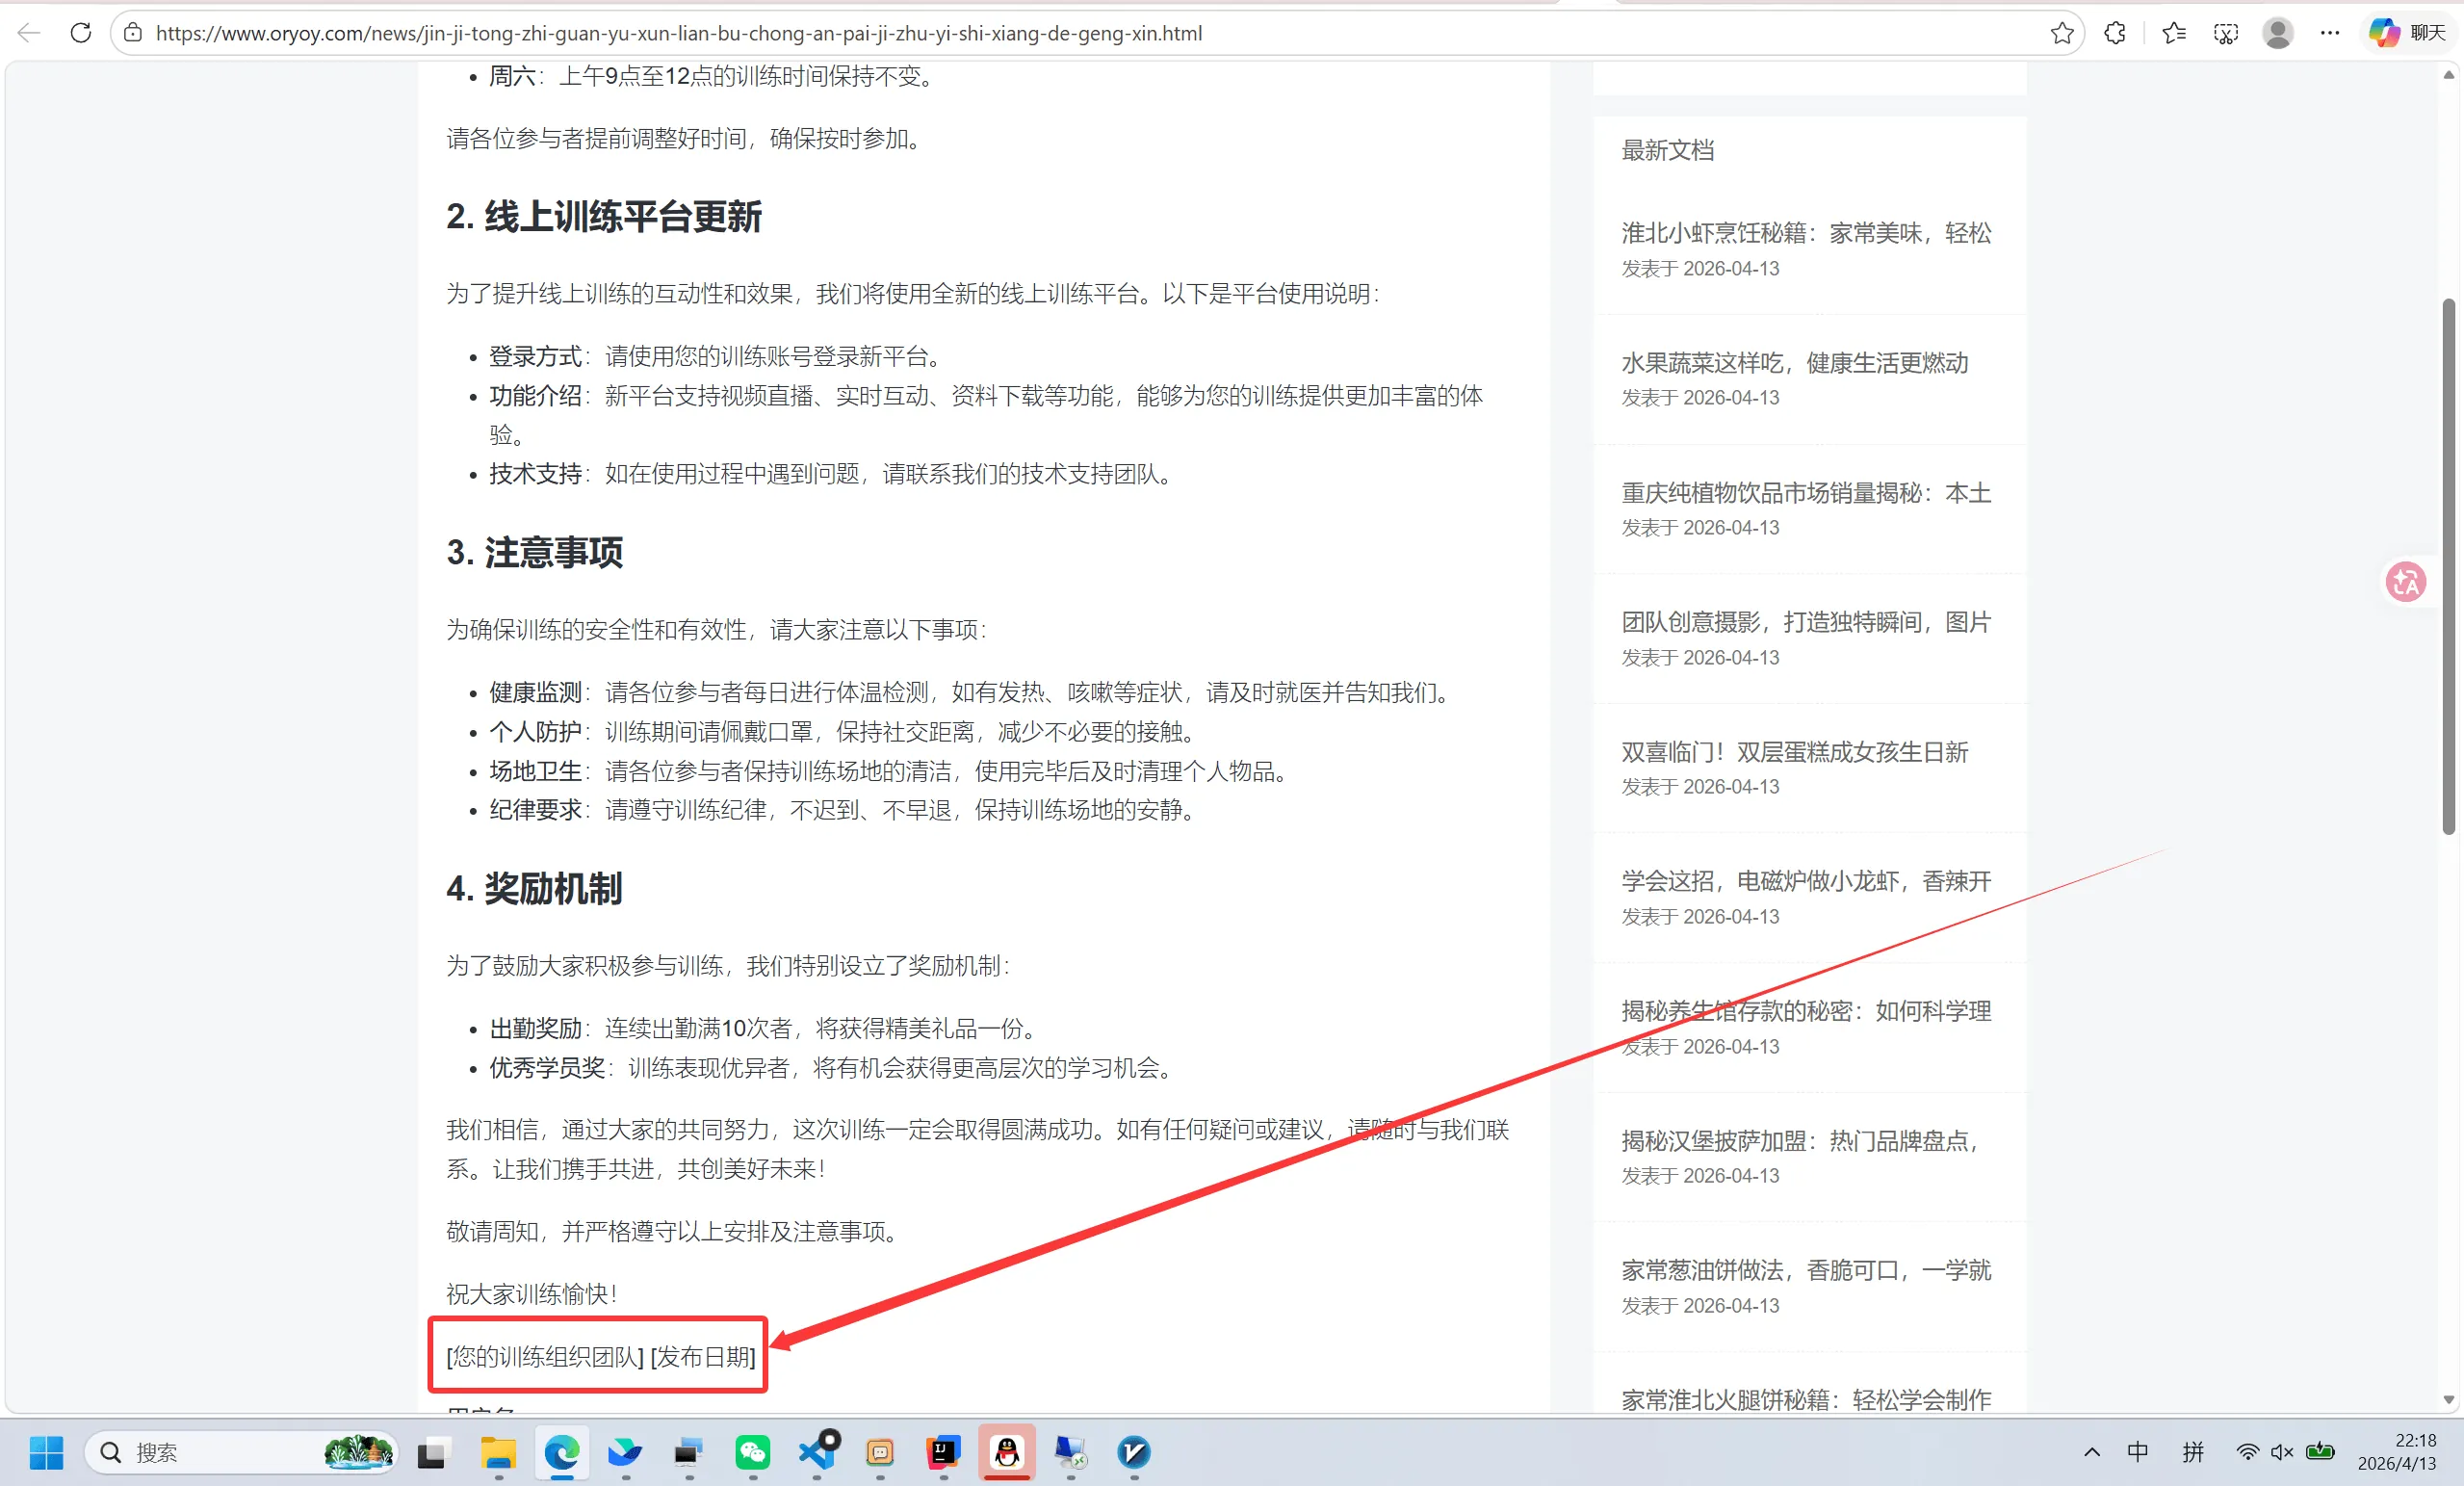Open QQ from the taskbar
The width and height of the screenshot is (2464, 1486).
[x=1006, y=1452]
